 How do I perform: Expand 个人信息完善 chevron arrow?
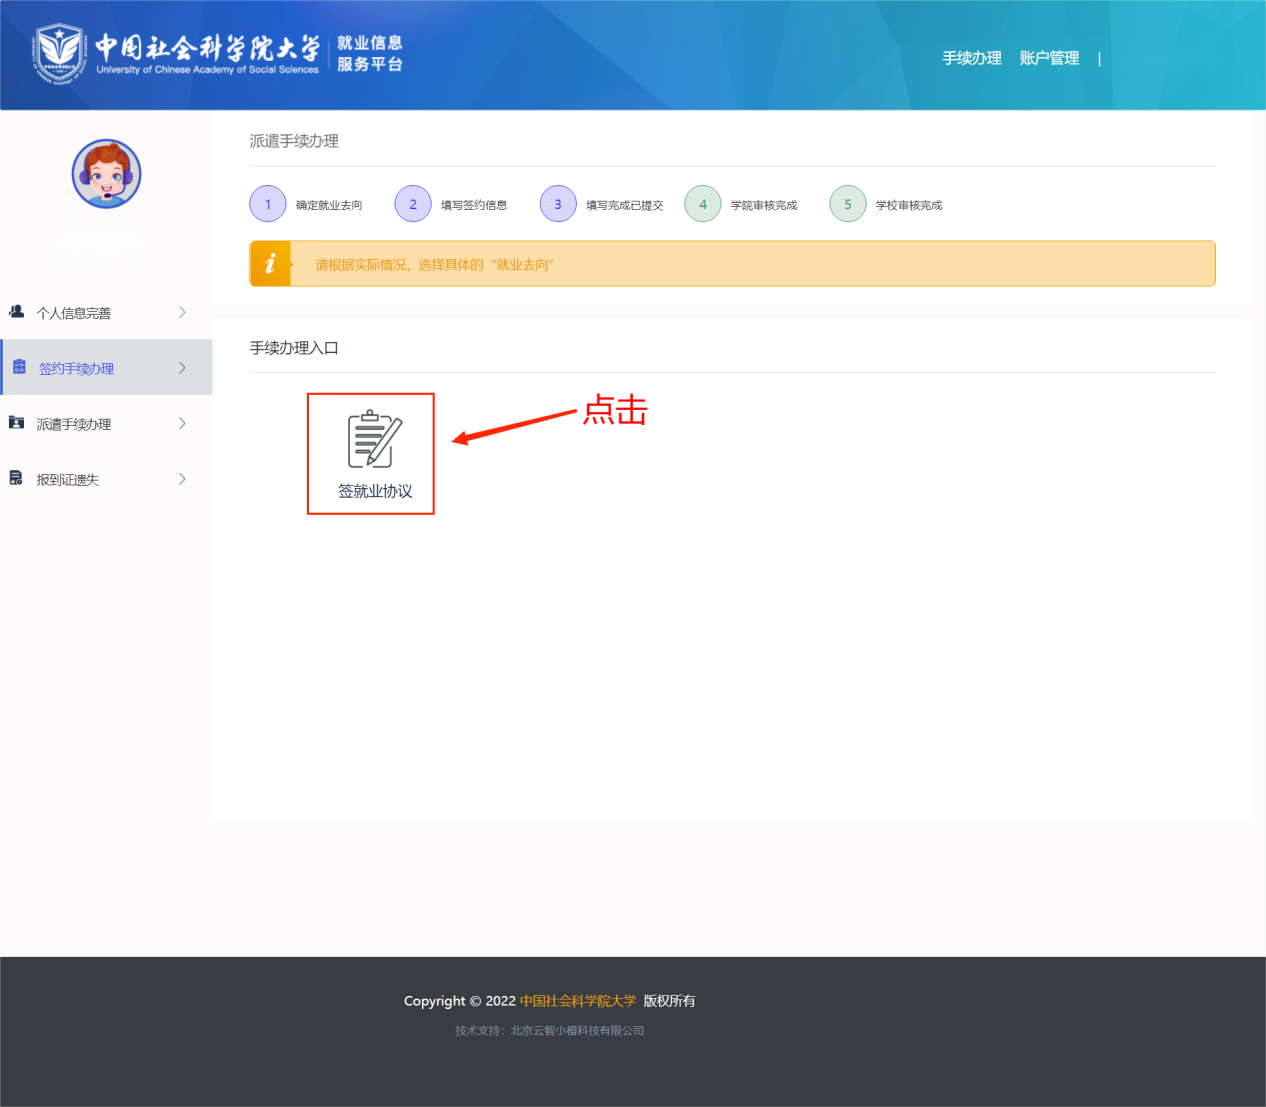pos(182,312)
